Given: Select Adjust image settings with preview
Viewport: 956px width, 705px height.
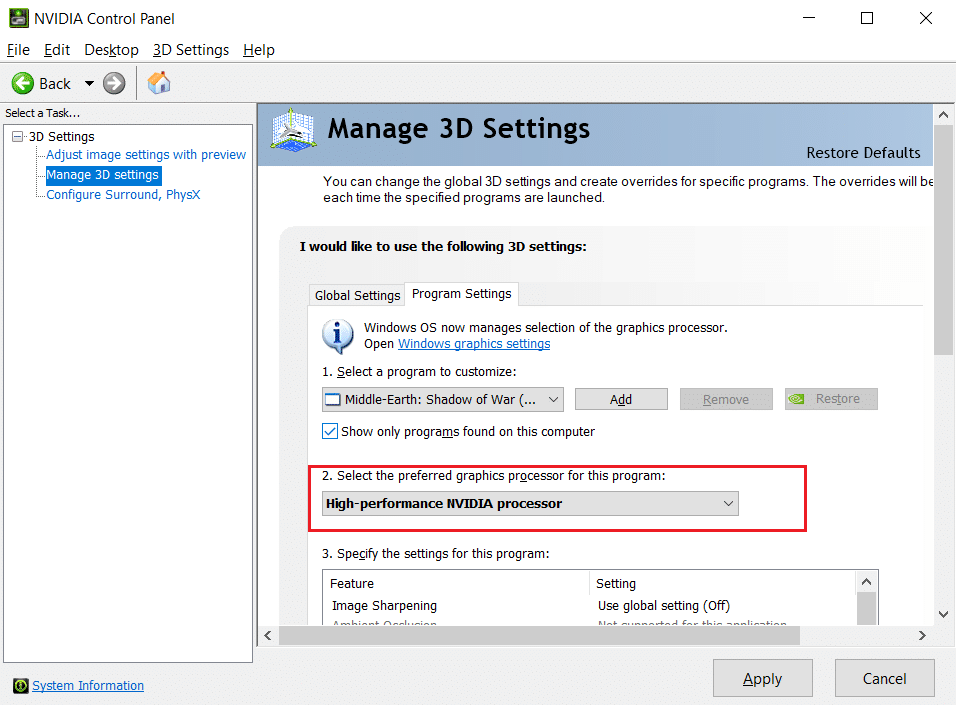Looking at the screenshot, I should (144, 154).
